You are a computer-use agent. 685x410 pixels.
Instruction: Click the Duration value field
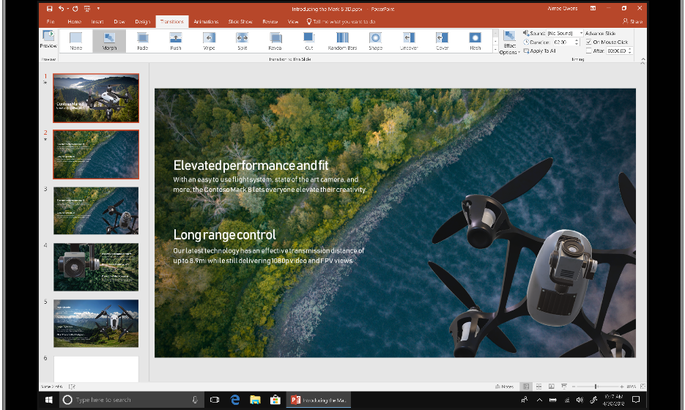coord(563,42)
